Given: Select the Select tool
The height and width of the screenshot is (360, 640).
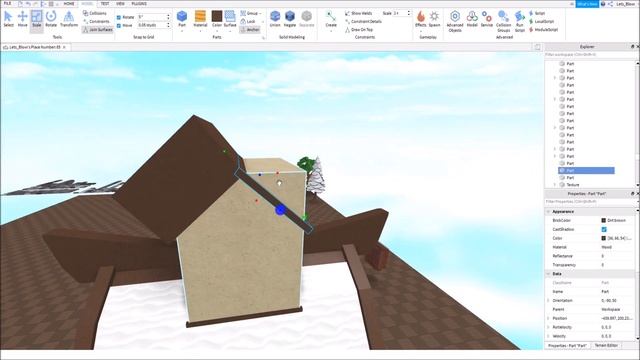Looking at the screenshot, I should coord(8,19).
